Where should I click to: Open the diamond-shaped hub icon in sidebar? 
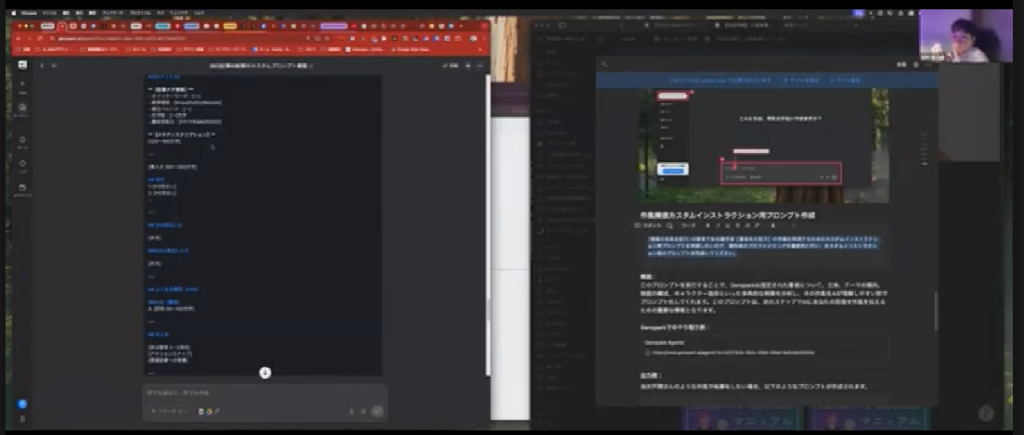click(22, 164)
